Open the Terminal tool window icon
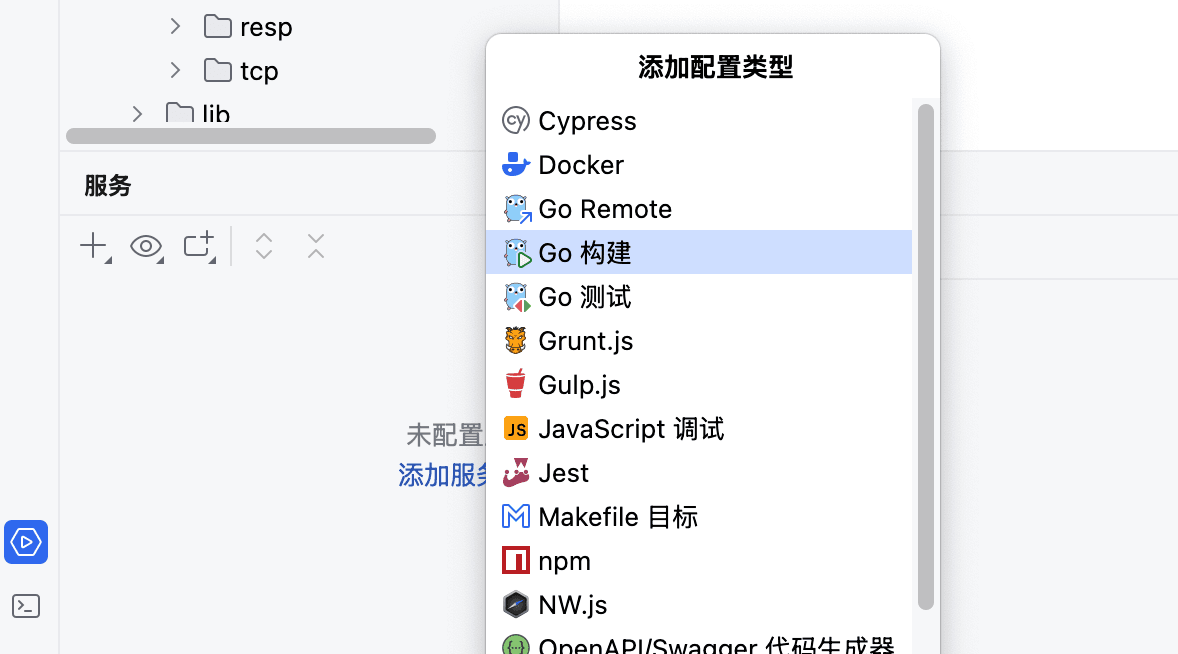Image resolution: width=1178 pixels, height=654 pixels. [25, 605]
